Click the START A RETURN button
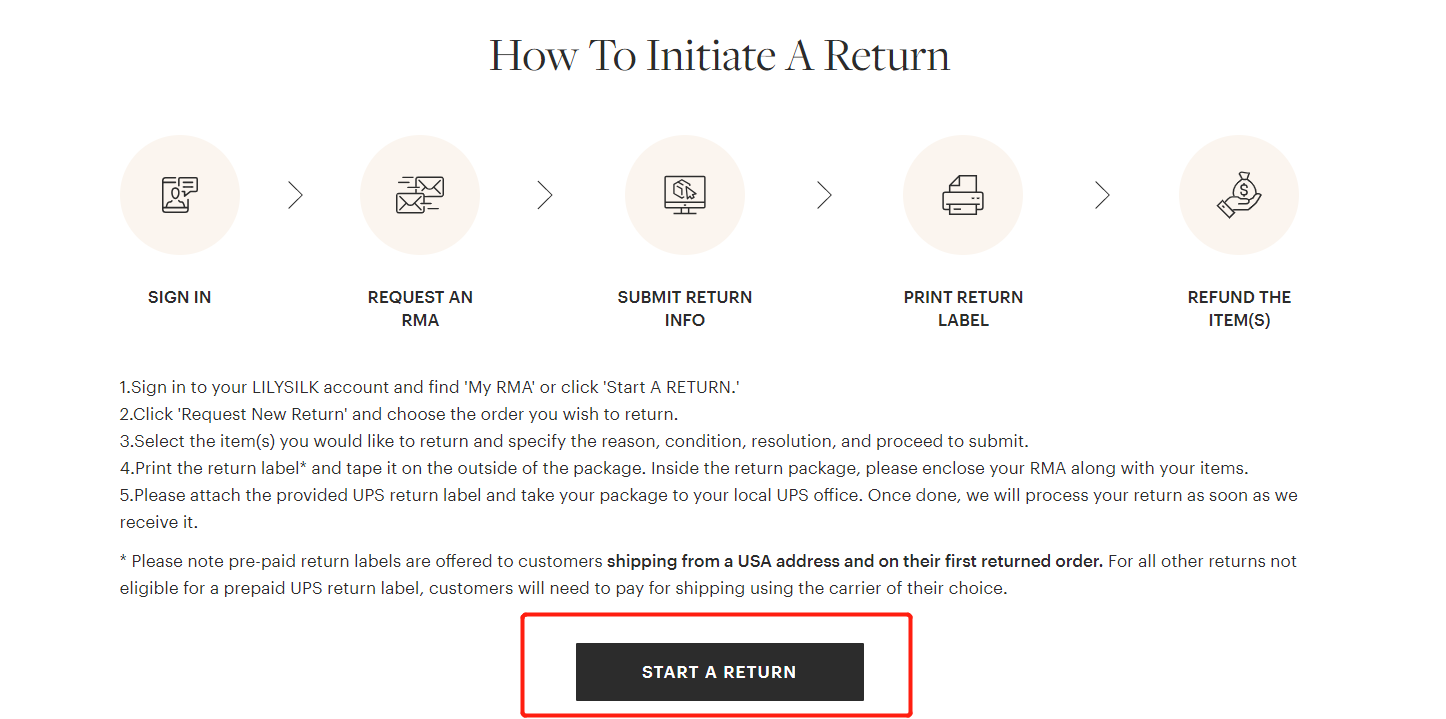 click(720, 672)
